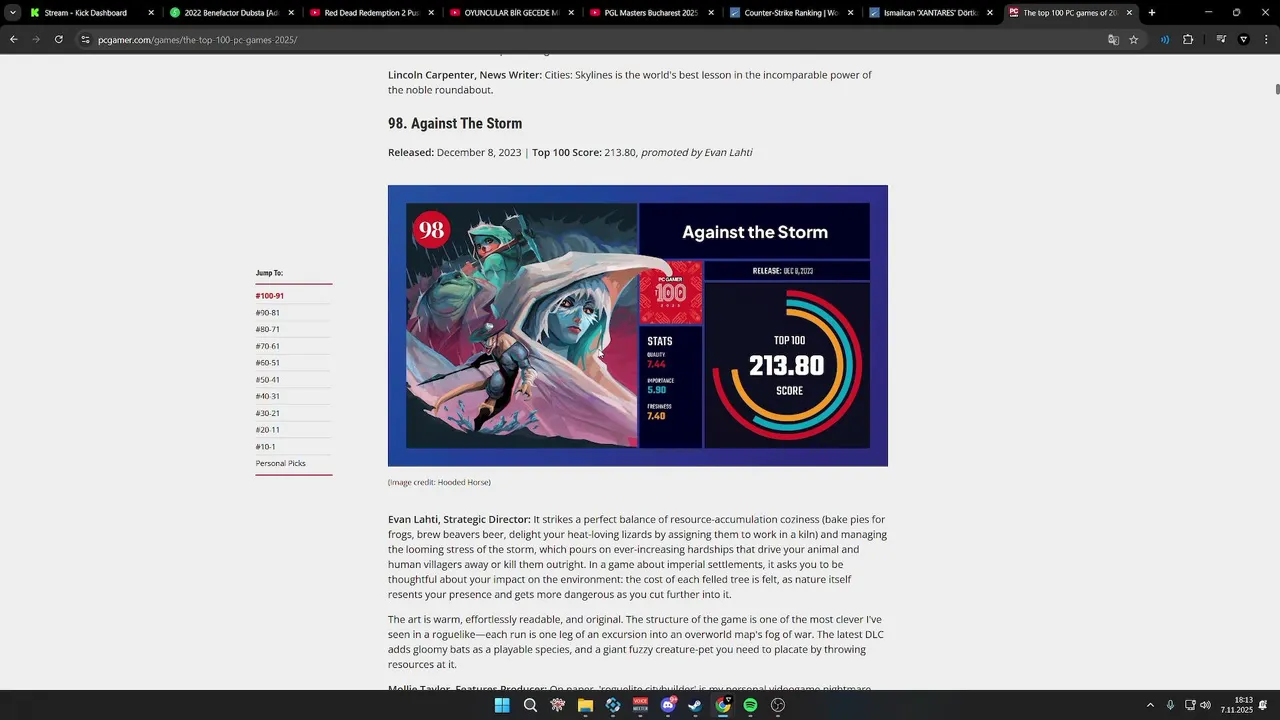Close the top 100 PC games tab
This screenshot has width=1280, height=720.
pos(1129,13)
